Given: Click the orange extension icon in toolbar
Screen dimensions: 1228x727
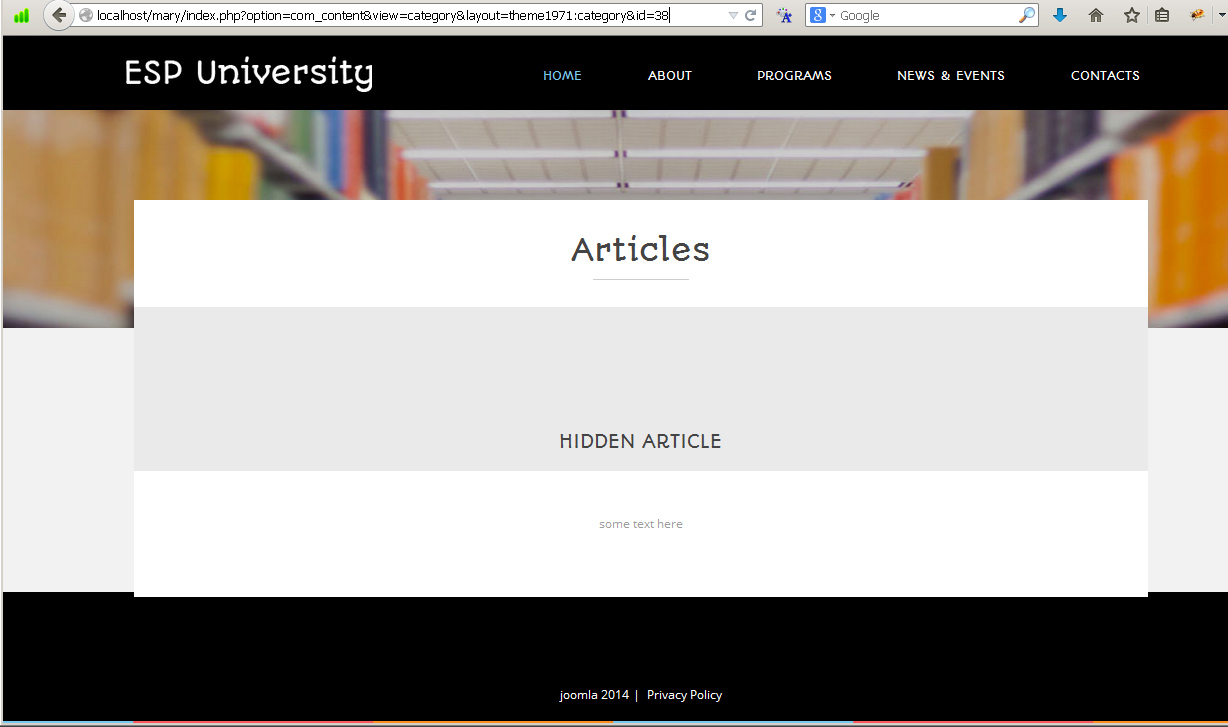Looking at the screenshot, I should pyautogui.click(x=1196, y=16).
